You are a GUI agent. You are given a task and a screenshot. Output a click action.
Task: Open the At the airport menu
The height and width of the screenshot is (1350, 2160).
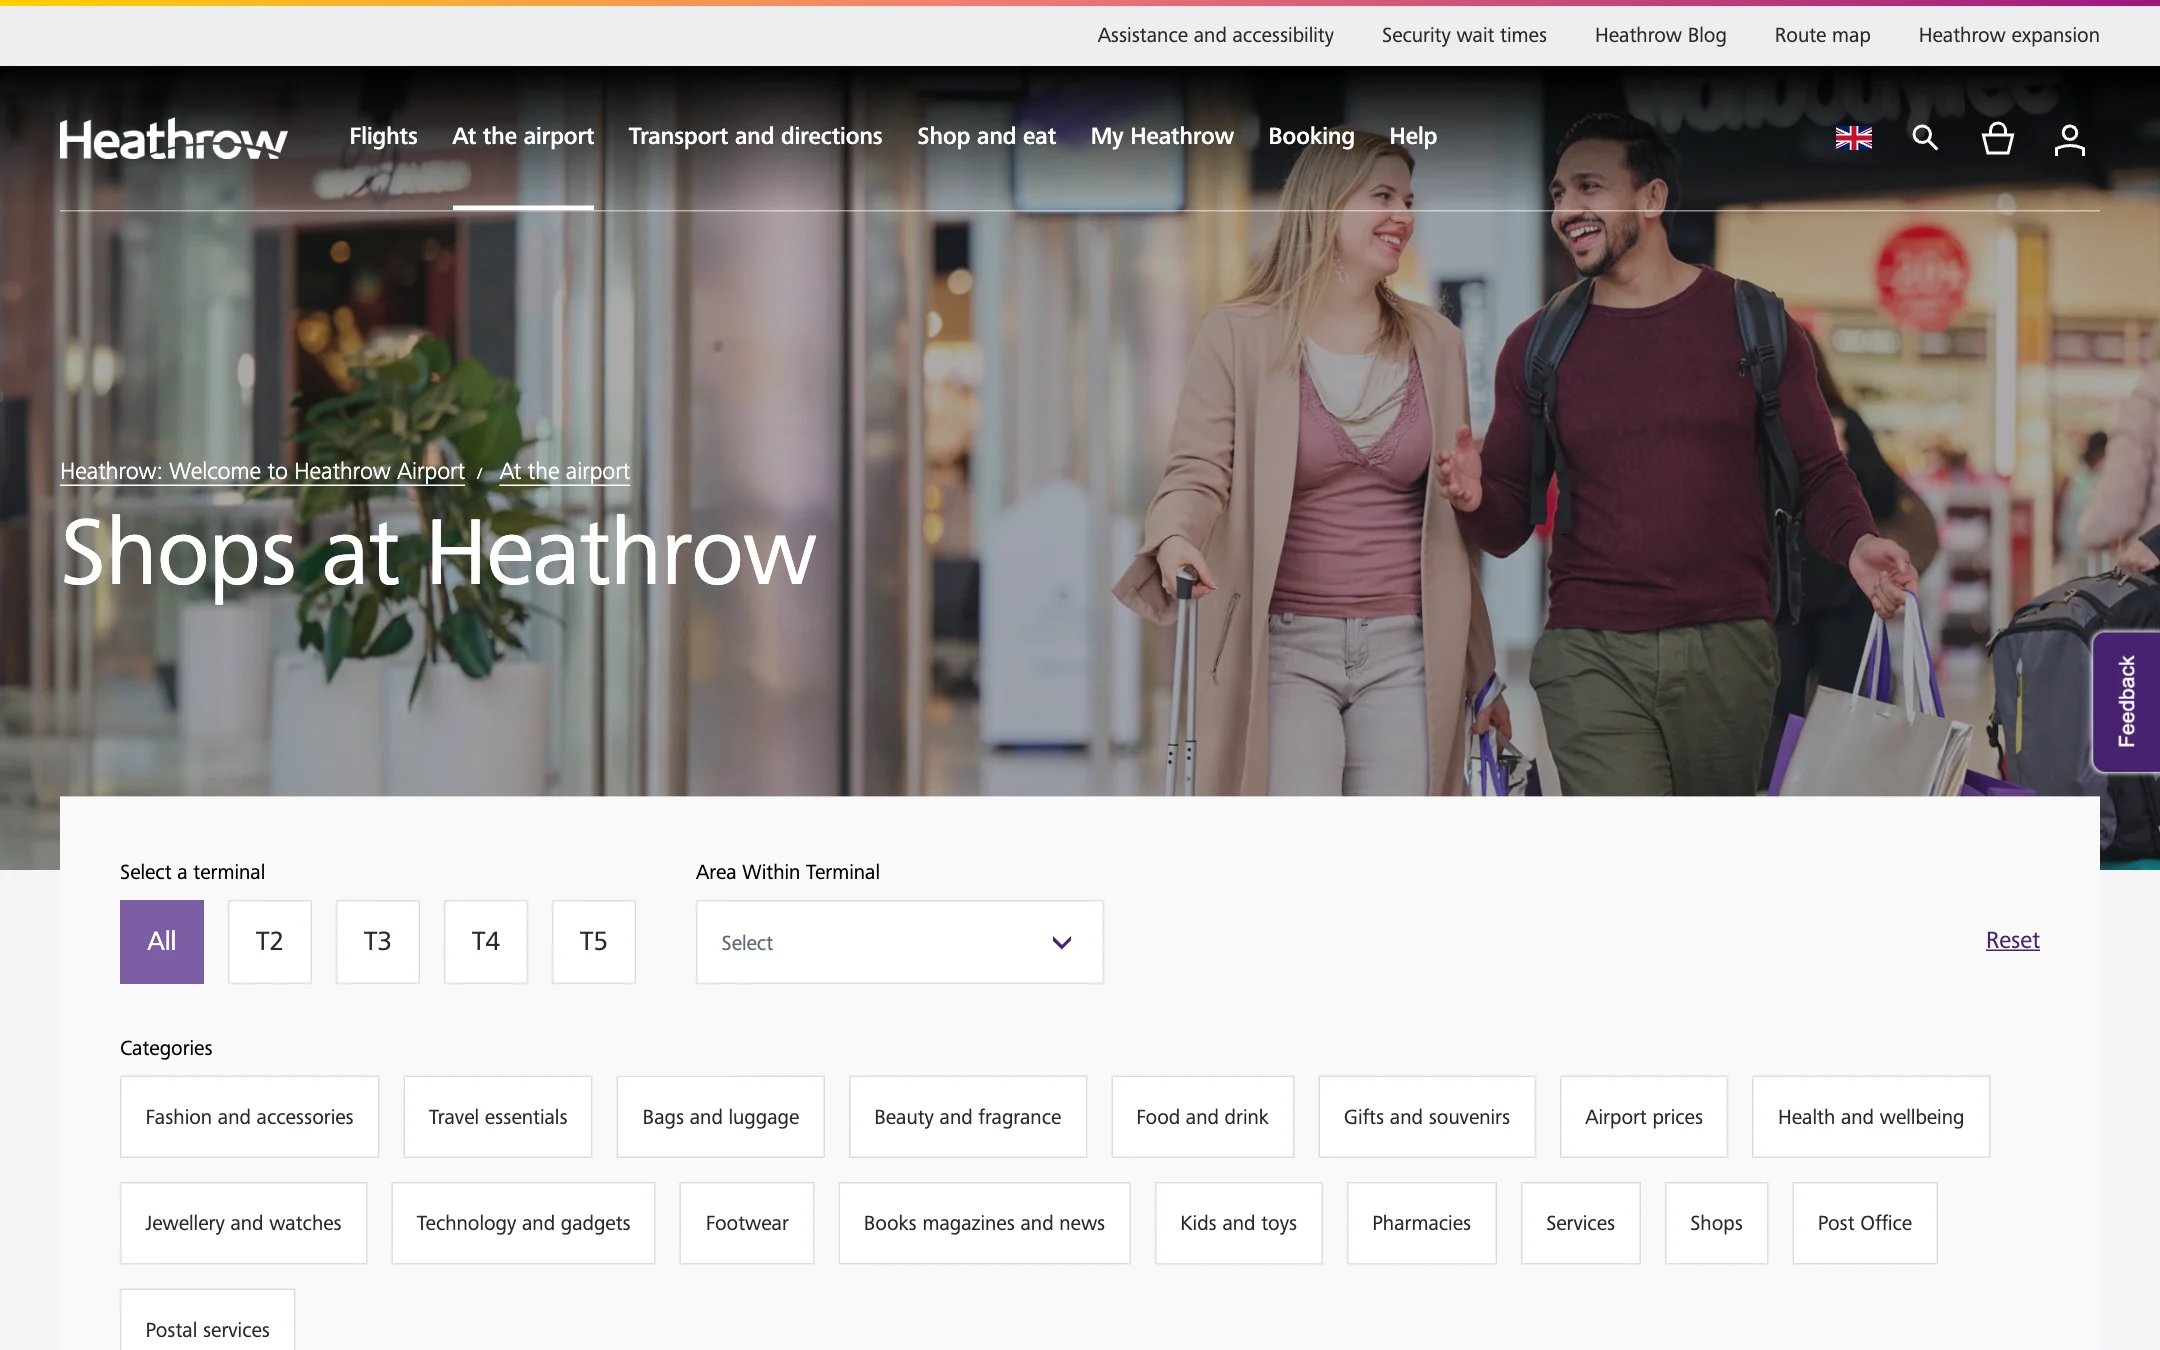pos(523,136)
